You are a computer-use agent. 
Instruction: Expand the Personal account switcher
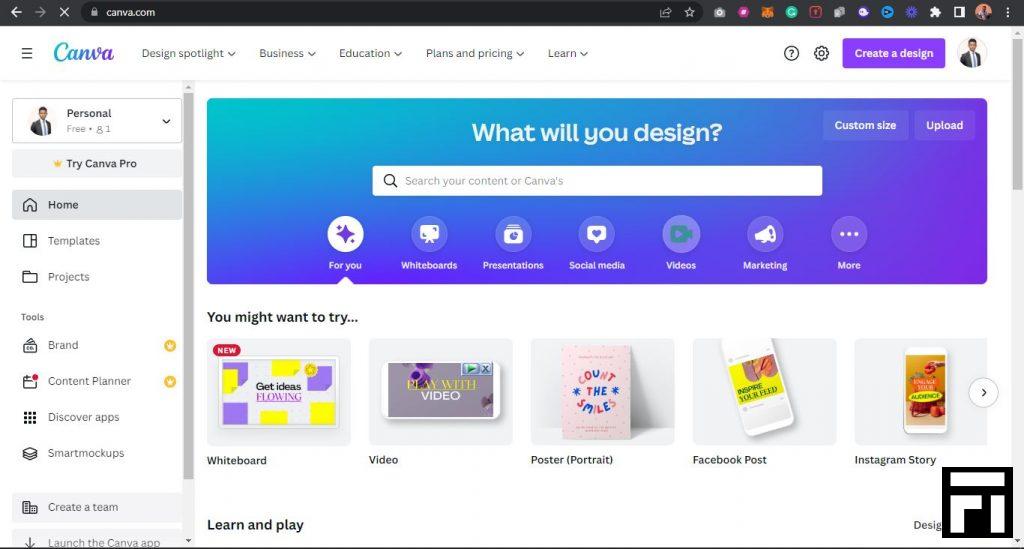[x=97, y=121]
